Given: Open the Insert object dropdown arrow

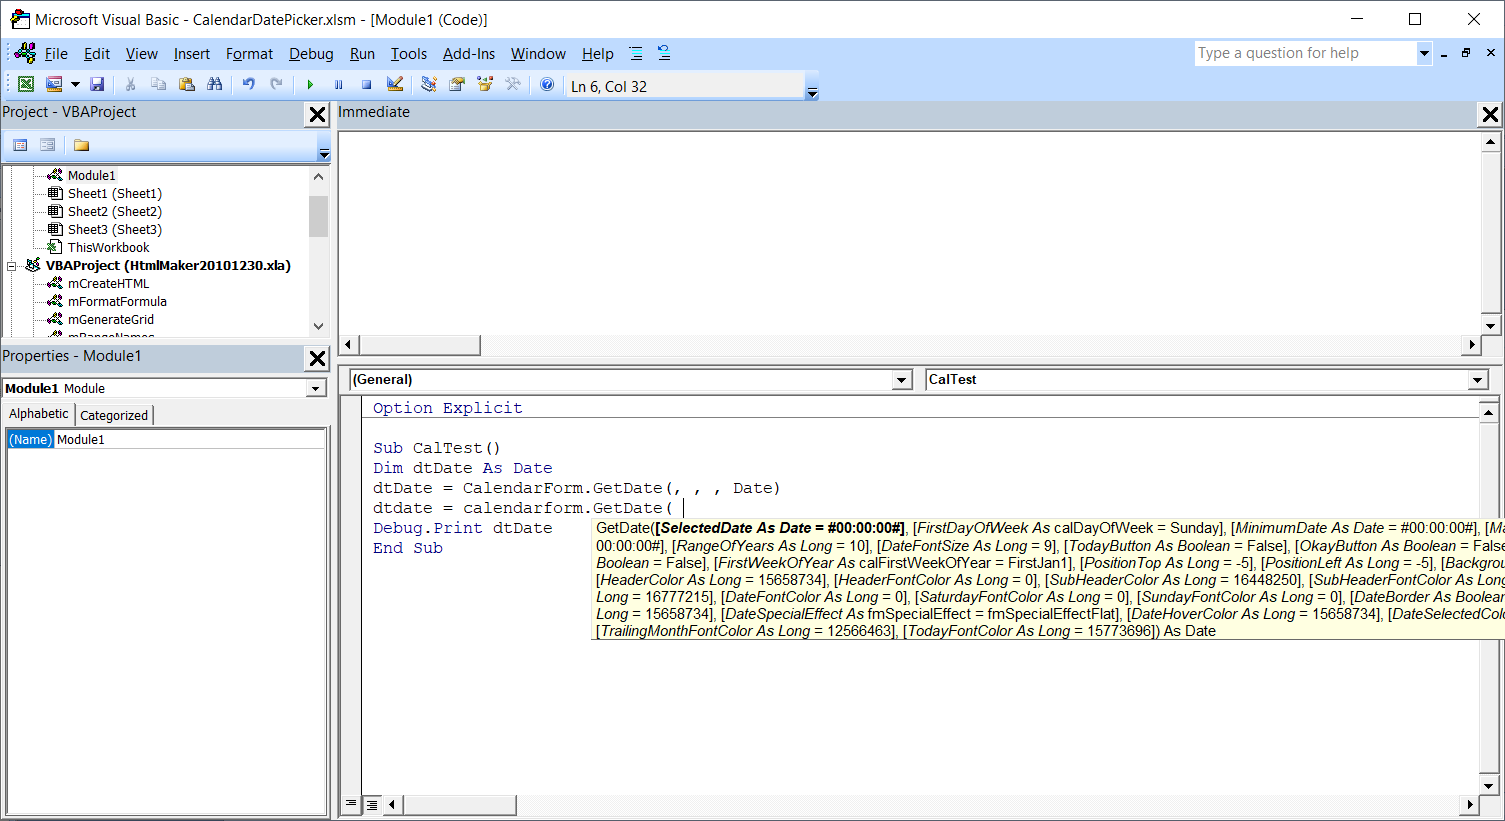Looking at the screenshot, I should pyautogui.click(x=75, y=85).
